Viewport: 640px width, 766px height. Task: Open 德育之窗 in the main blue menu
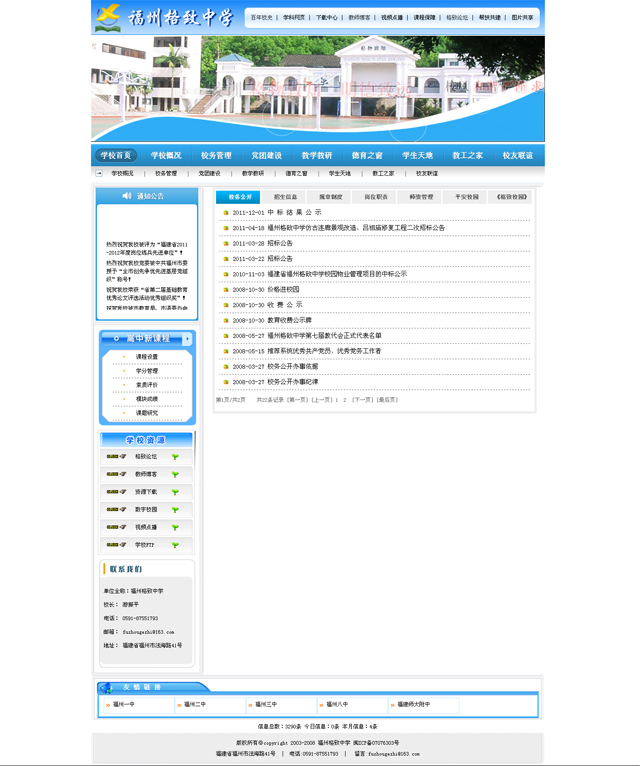click(x=367, y=155)
